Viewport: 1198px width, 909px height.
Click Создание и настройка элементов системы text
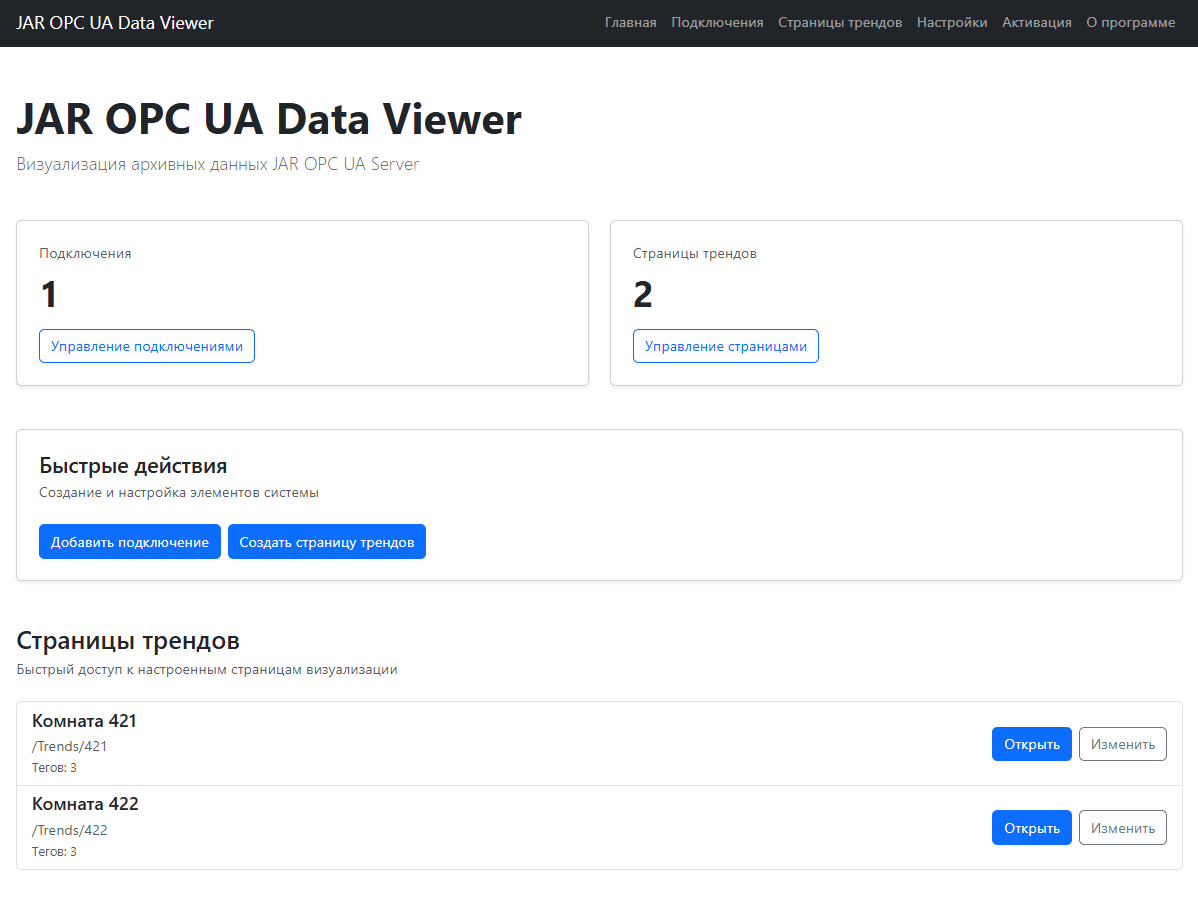coord(179,493)
